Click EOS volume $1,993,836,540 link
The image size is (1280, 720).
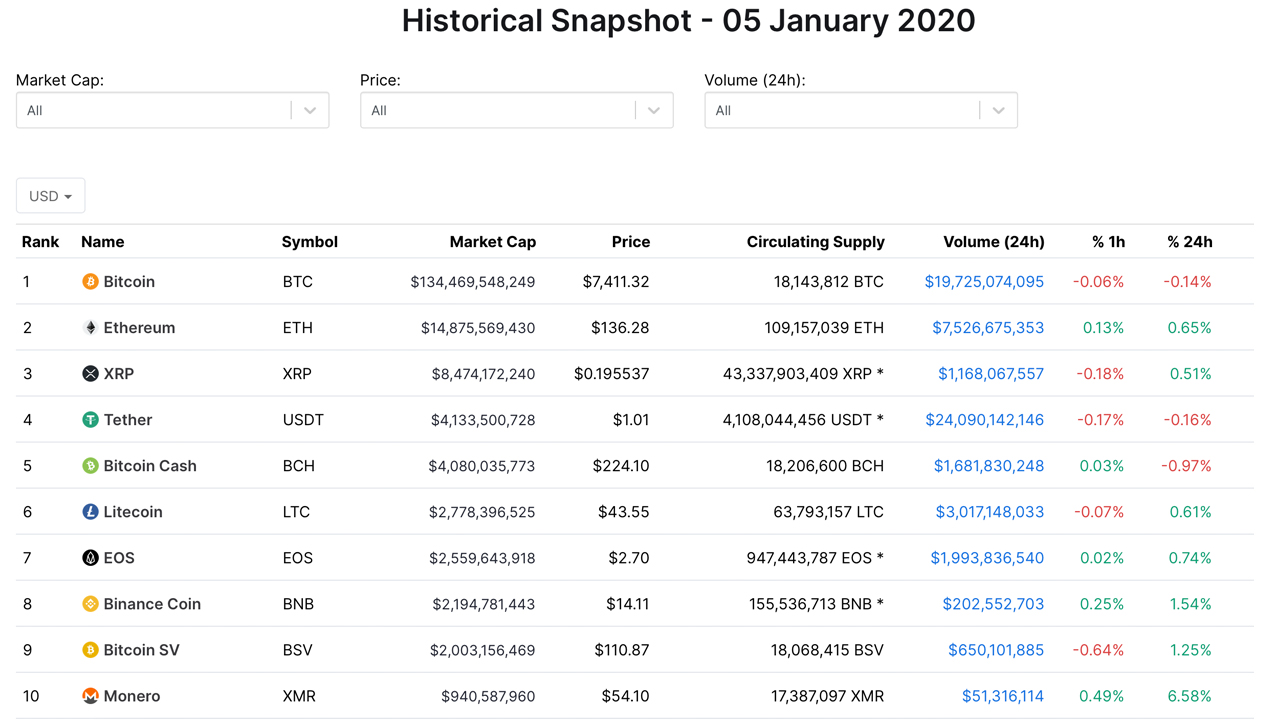tap(987, 558)
